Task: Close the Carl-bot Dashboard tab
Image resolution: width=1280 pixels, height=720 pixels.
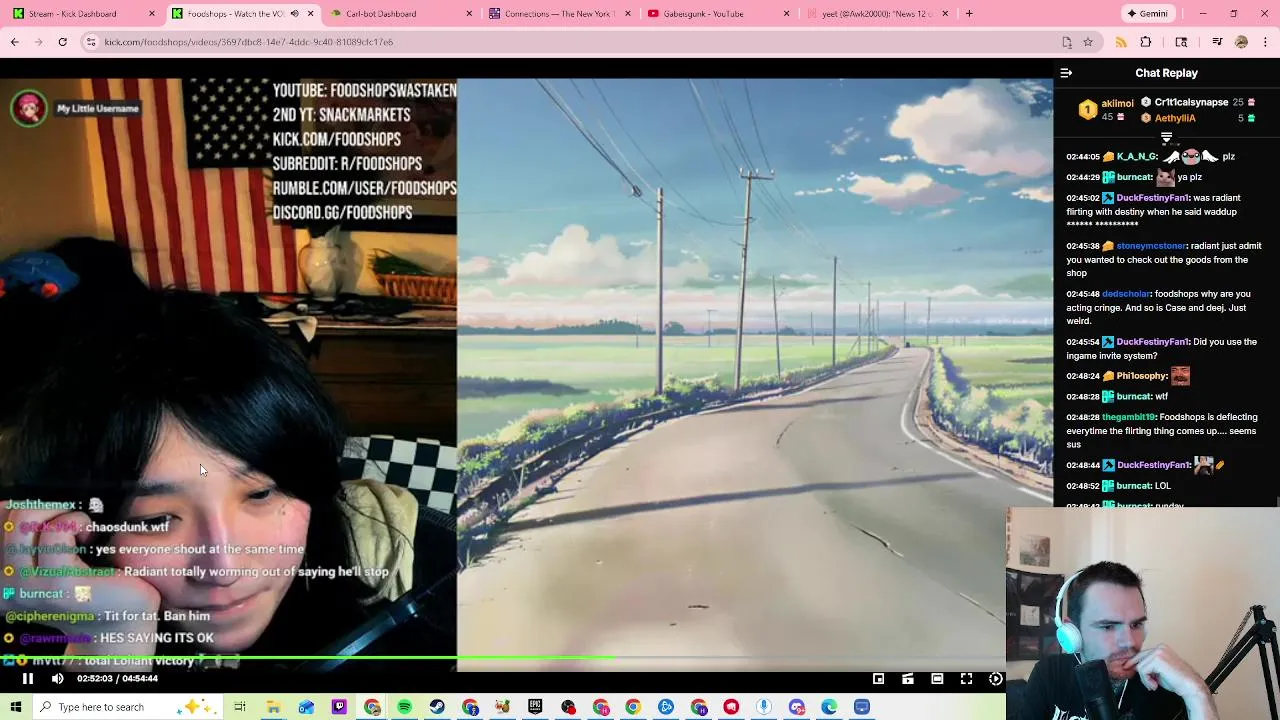Action: point(469,14)
